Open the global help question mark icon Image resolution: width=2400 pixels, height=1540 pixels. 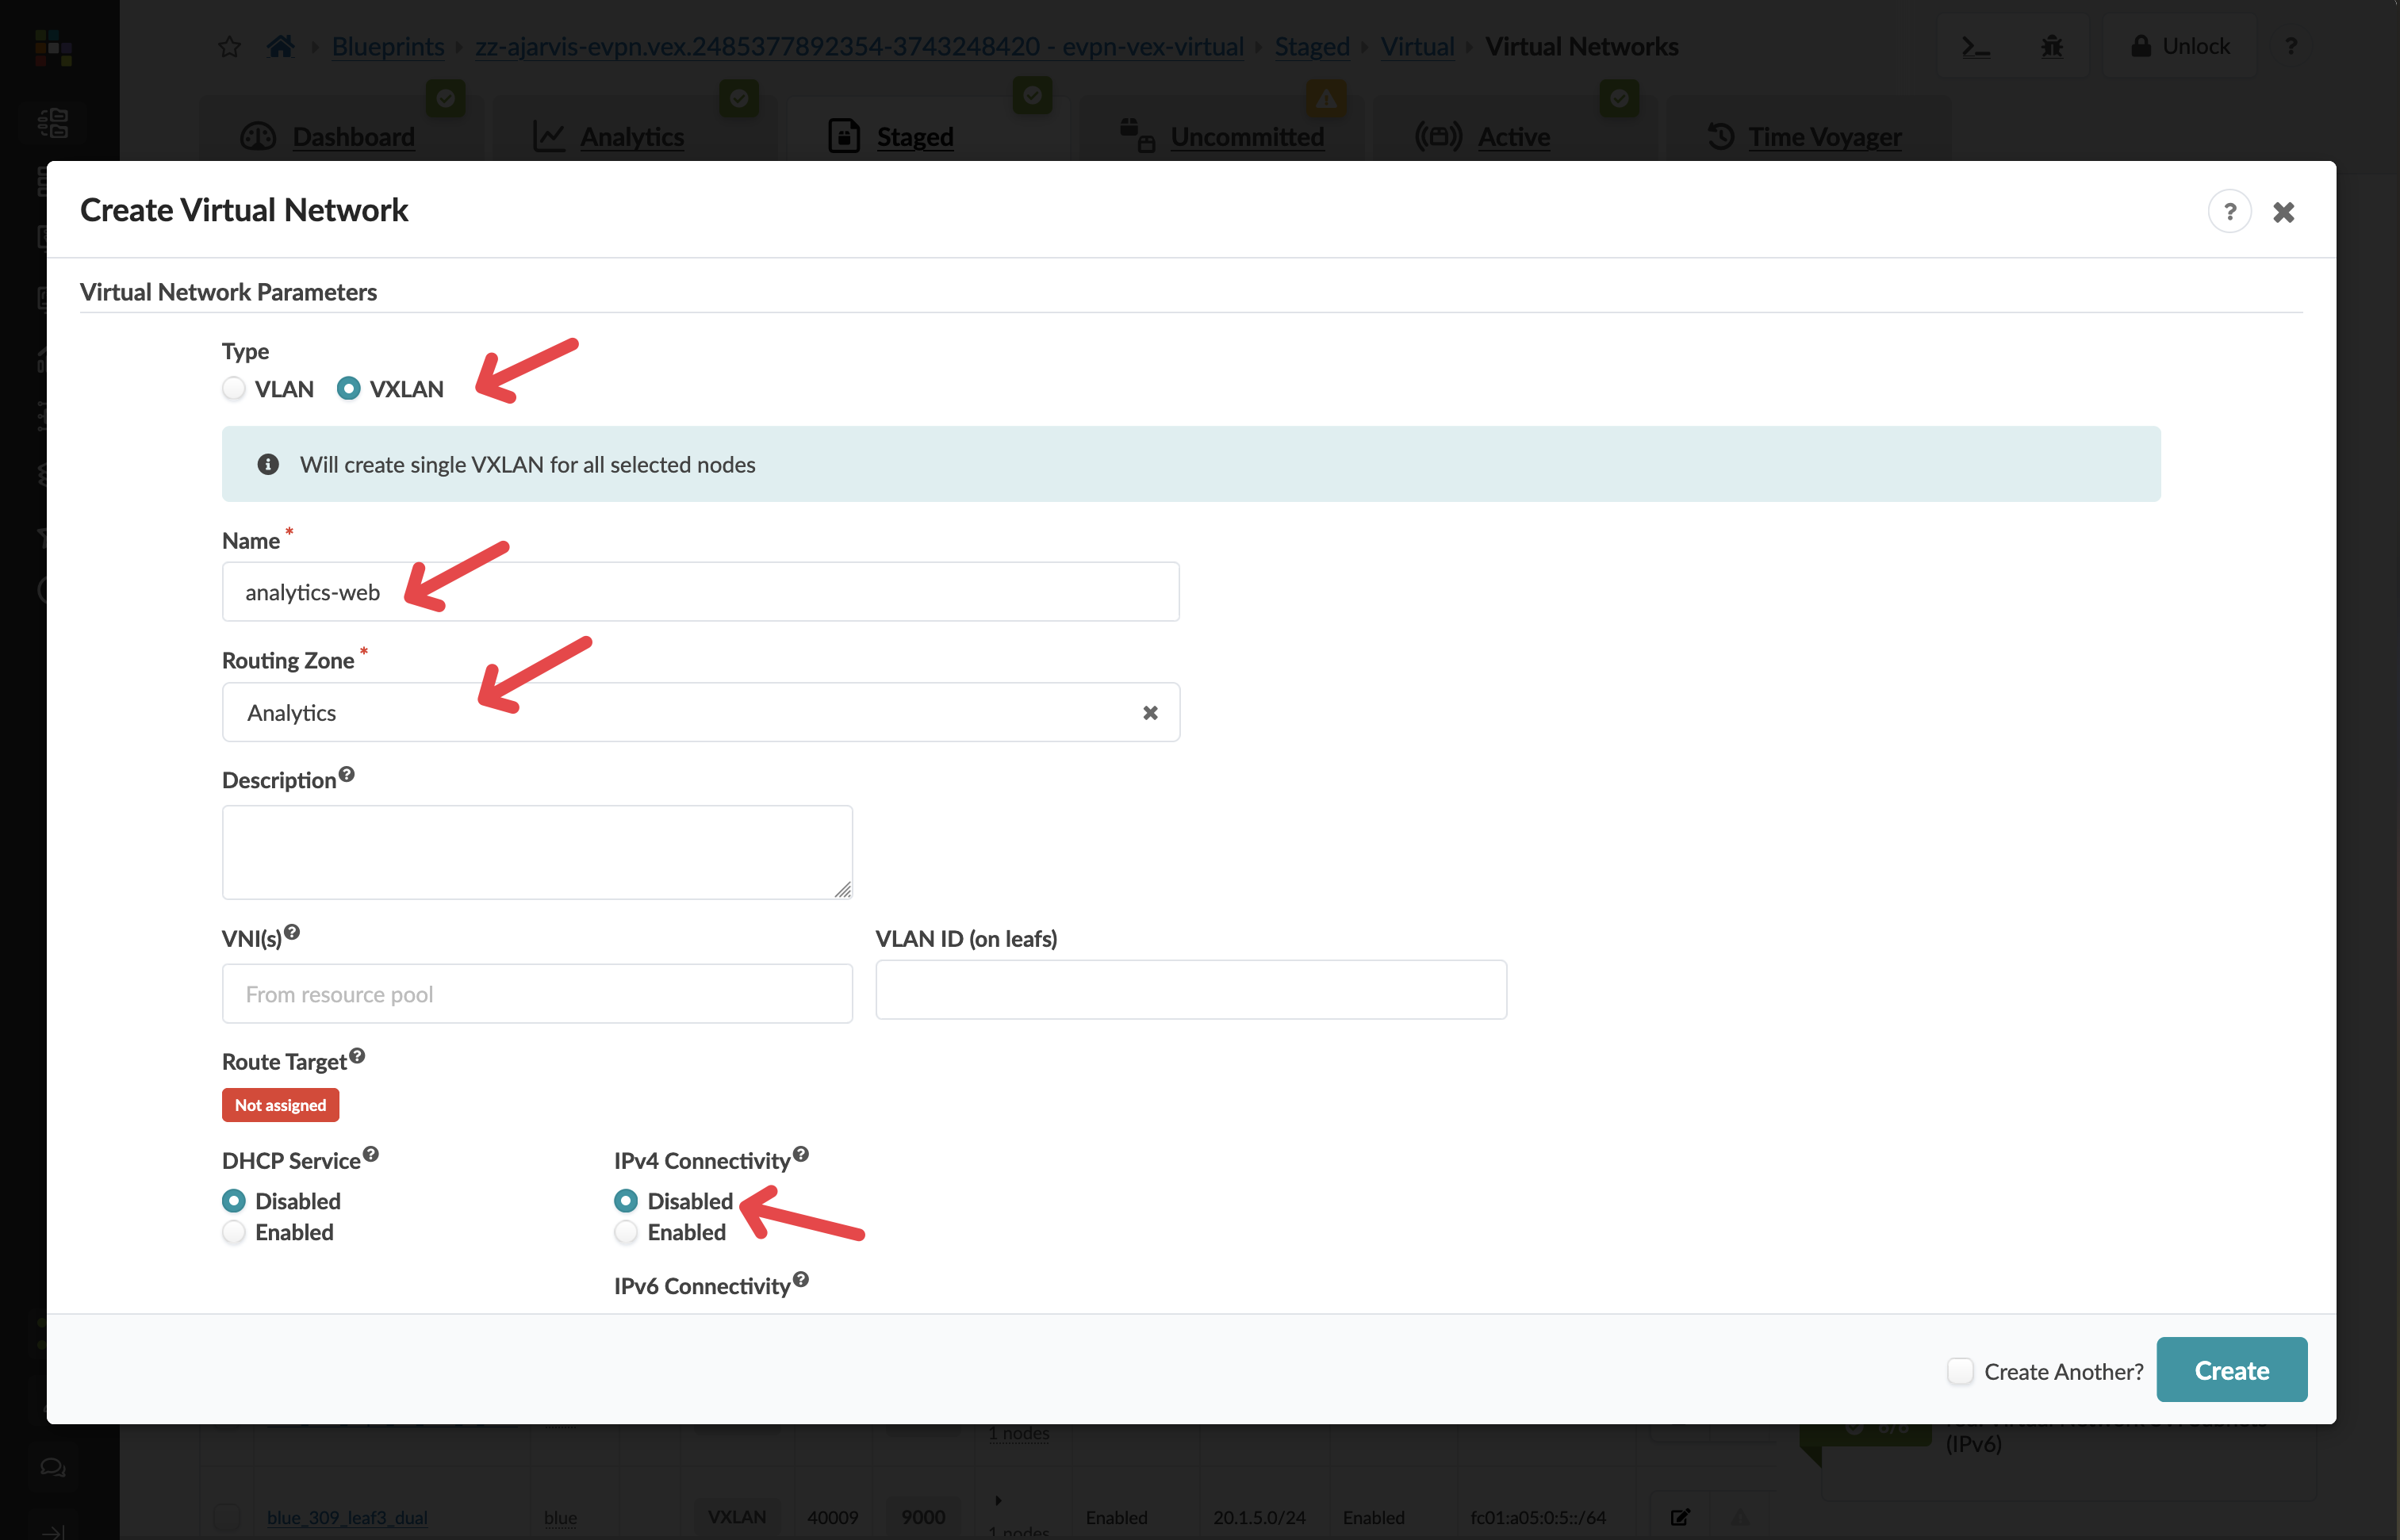click(x=2291, y=46)
